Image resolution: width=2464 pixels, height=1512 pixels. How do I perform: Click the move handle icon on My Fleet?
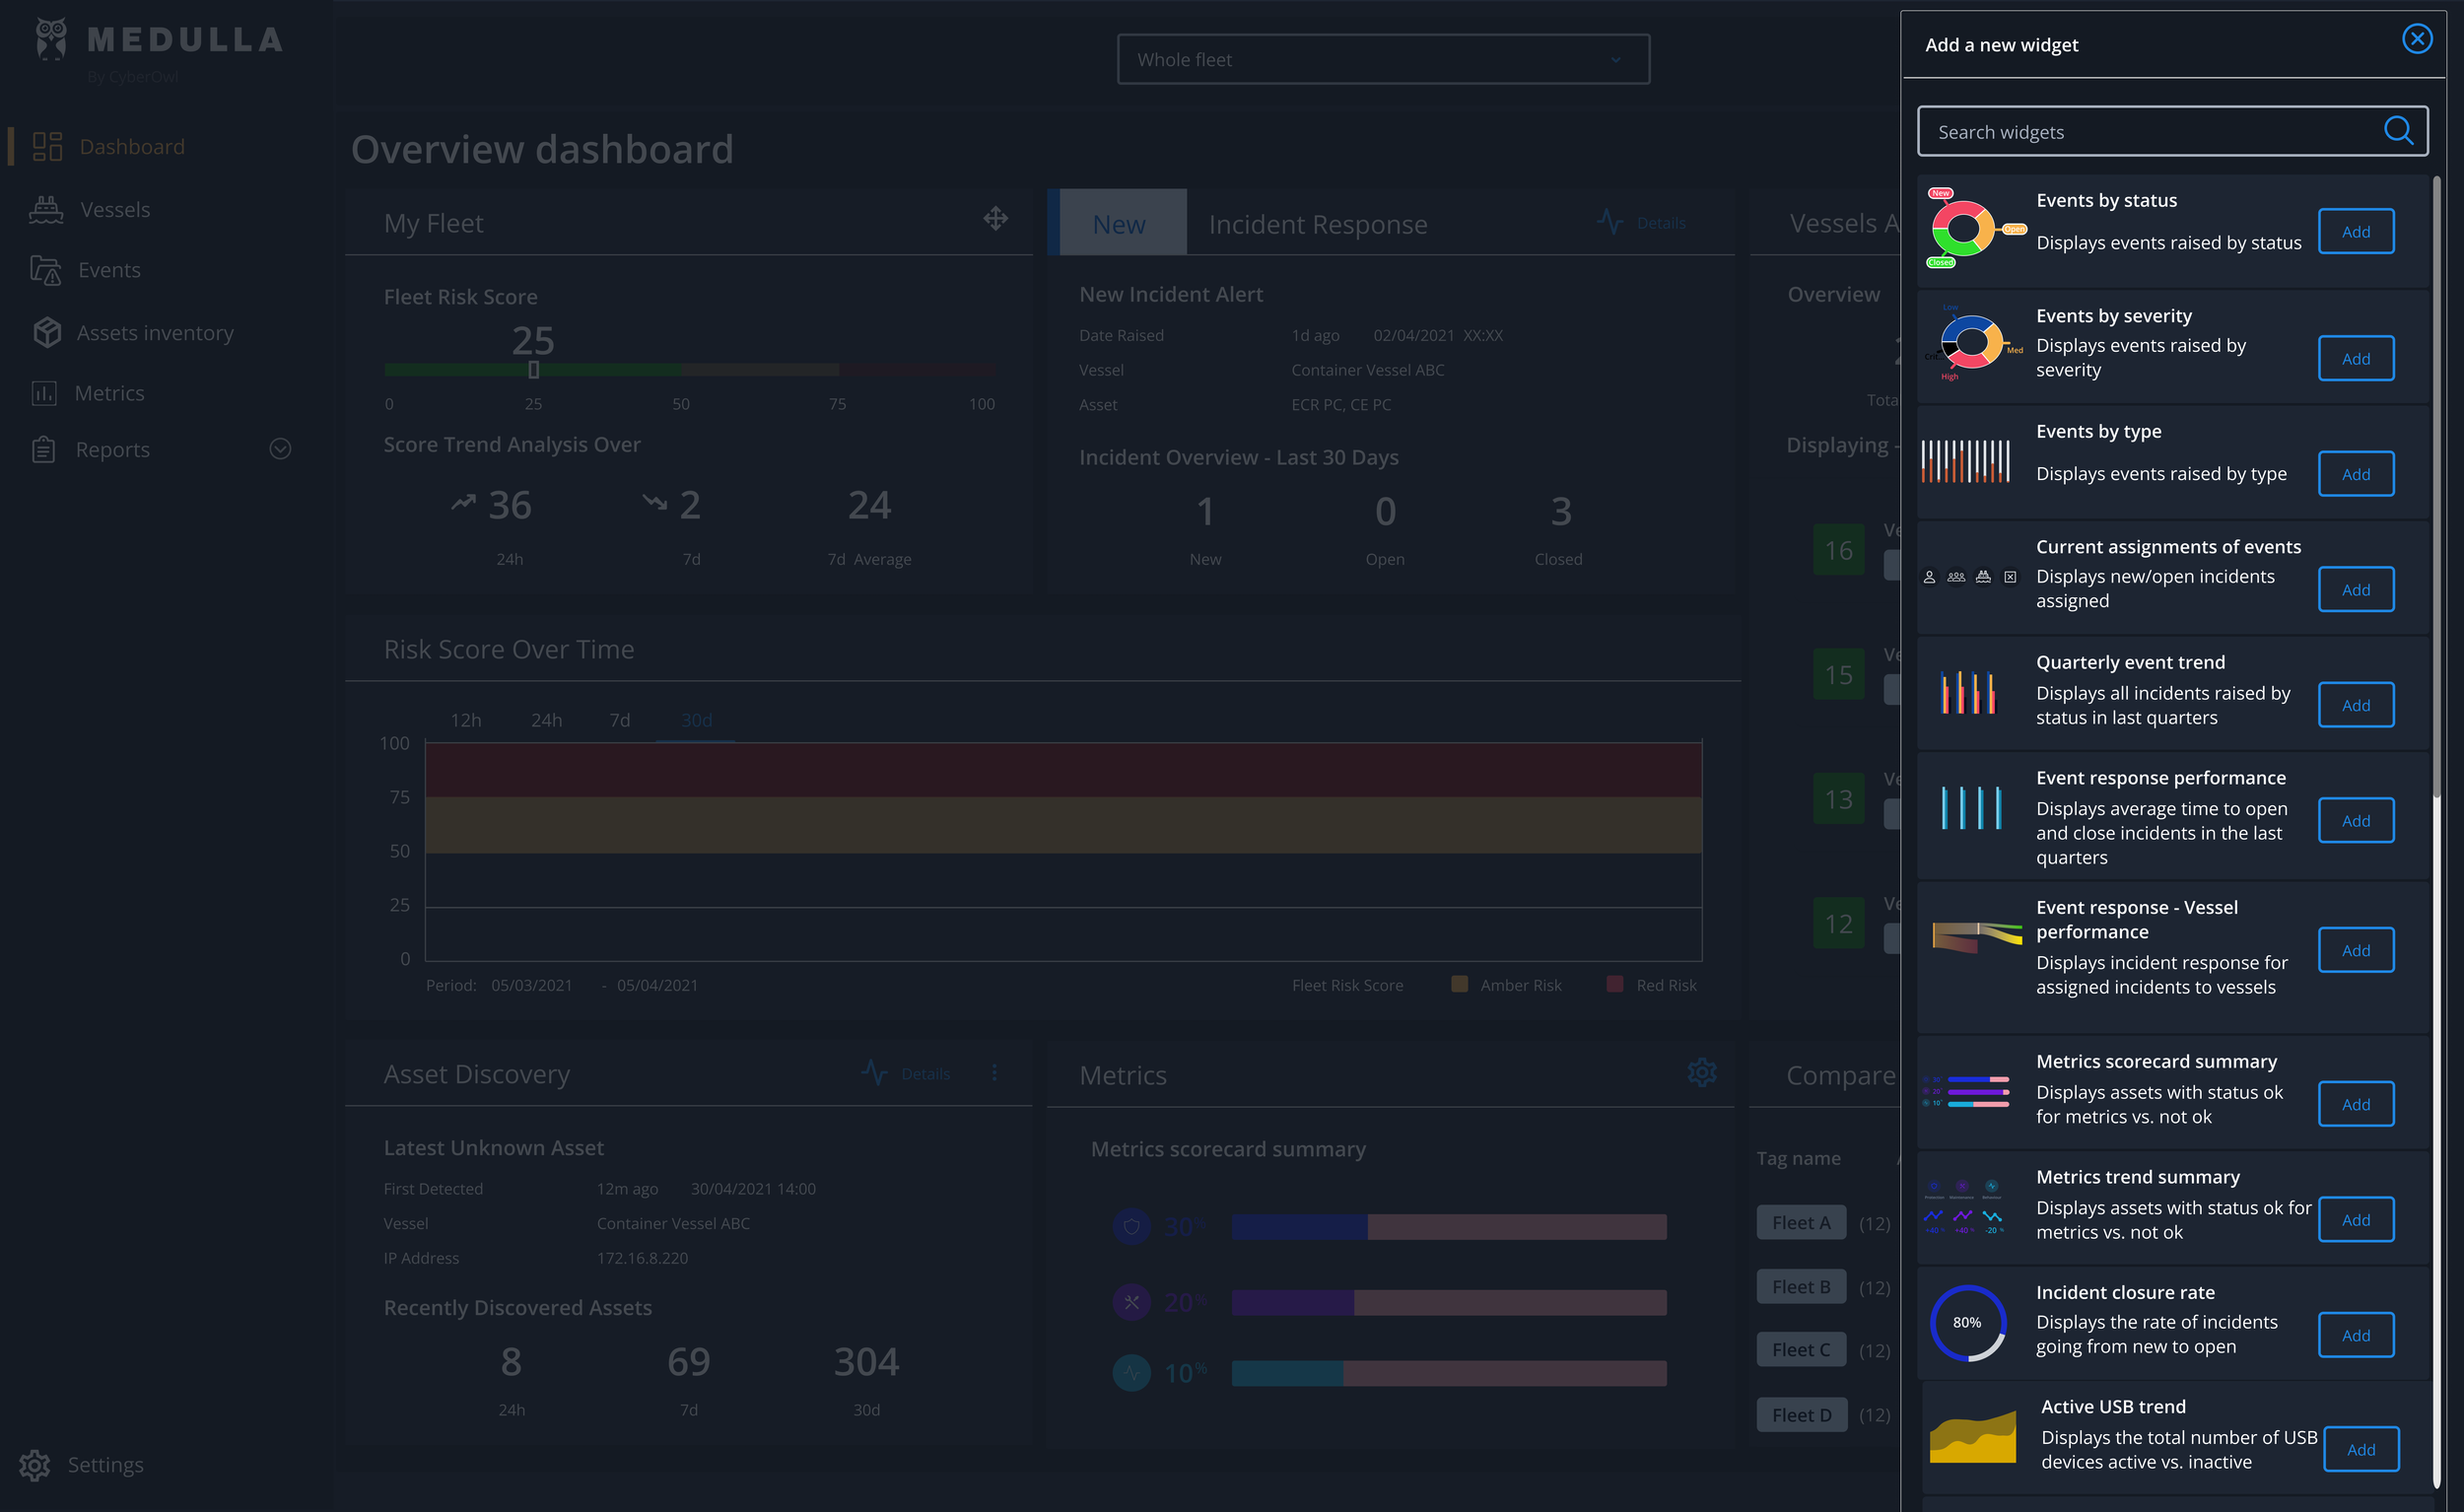coord(995,219)
